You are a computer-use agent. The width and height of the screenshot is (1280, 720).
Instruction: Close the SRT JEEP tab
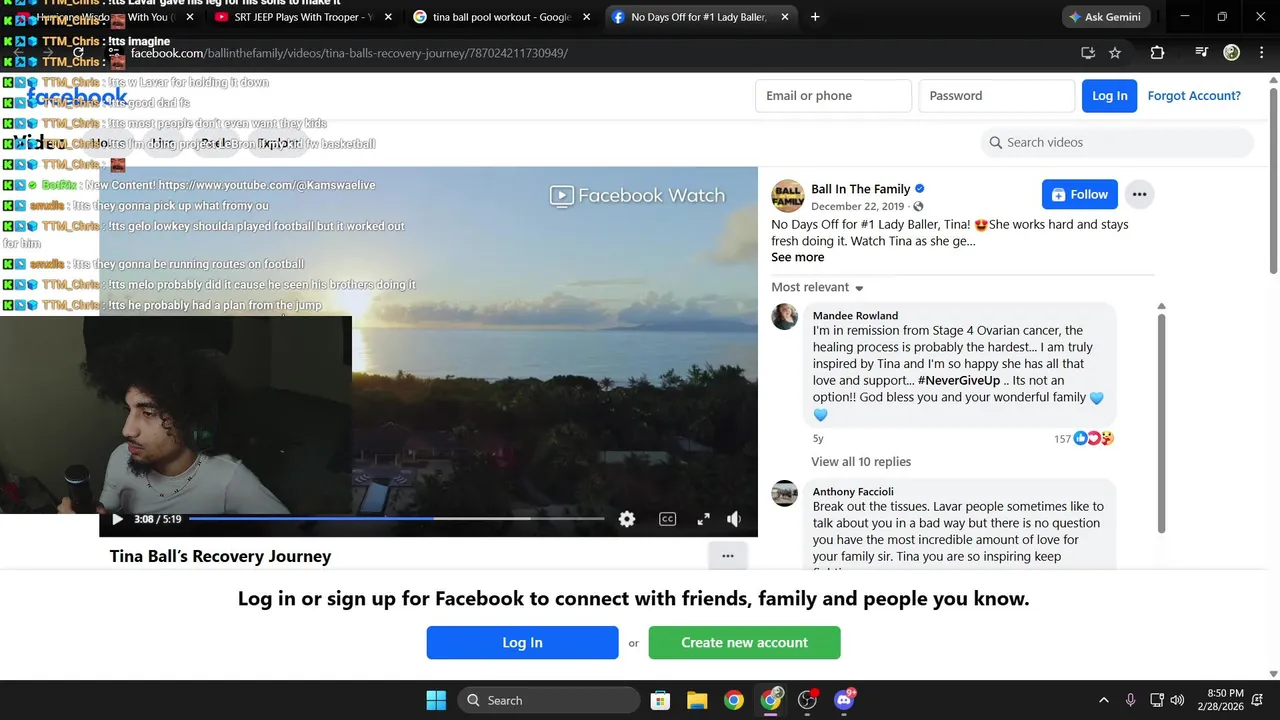click(x=388, y=17)
